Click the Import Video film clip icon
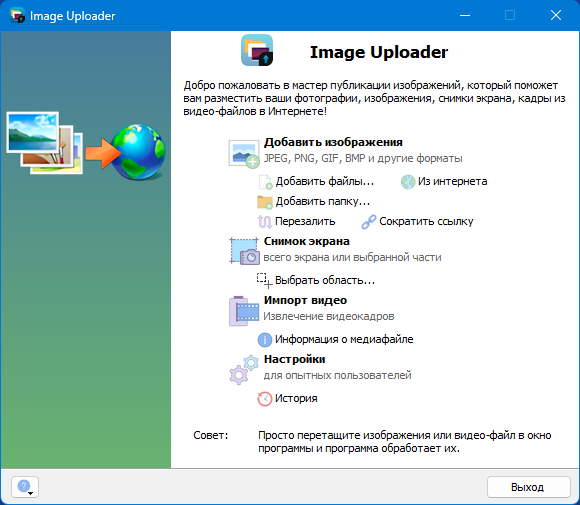Image resolution: width=580 pixels, height=505 pixels. [x=244, y=311]
